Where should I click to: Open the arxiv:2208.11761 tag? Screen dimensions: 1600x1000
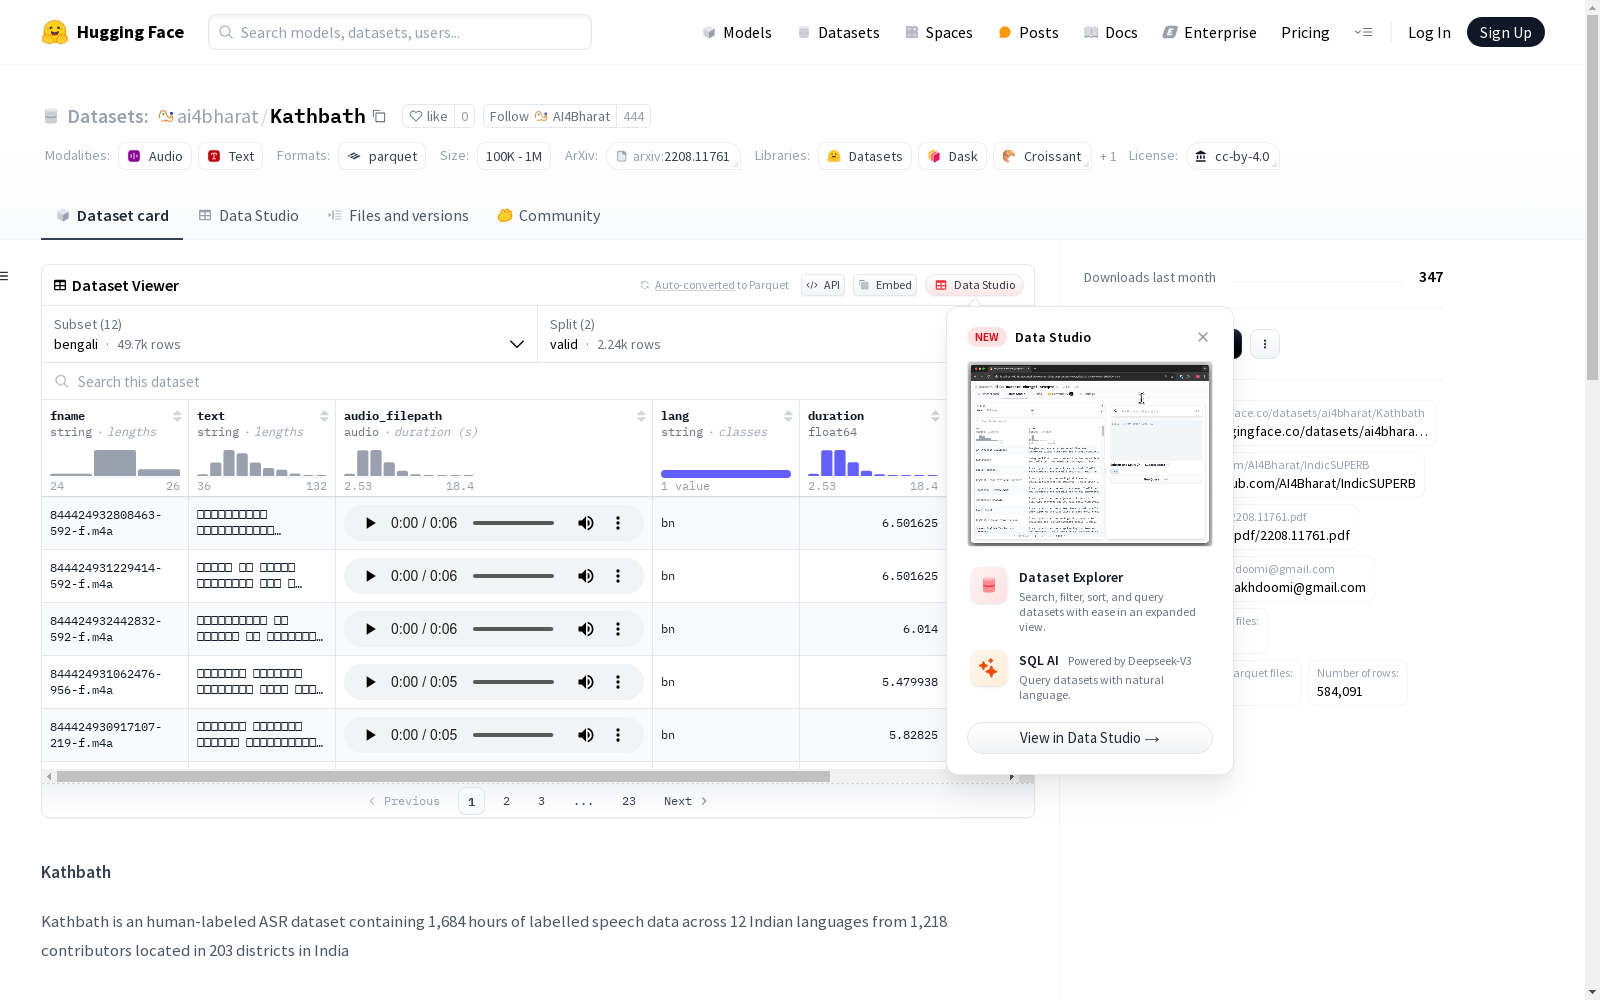point(673,156)
